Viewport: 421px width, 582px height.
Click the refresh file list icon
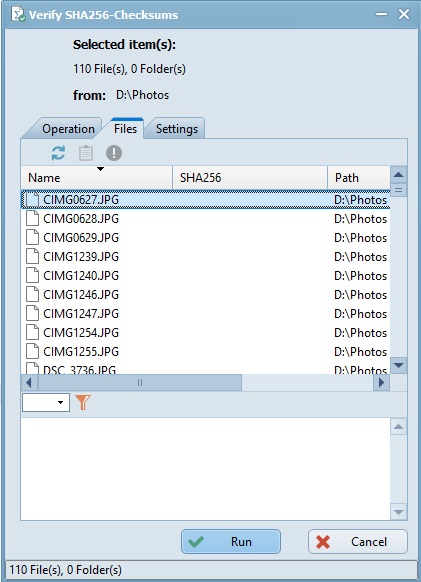coord(58,153)
